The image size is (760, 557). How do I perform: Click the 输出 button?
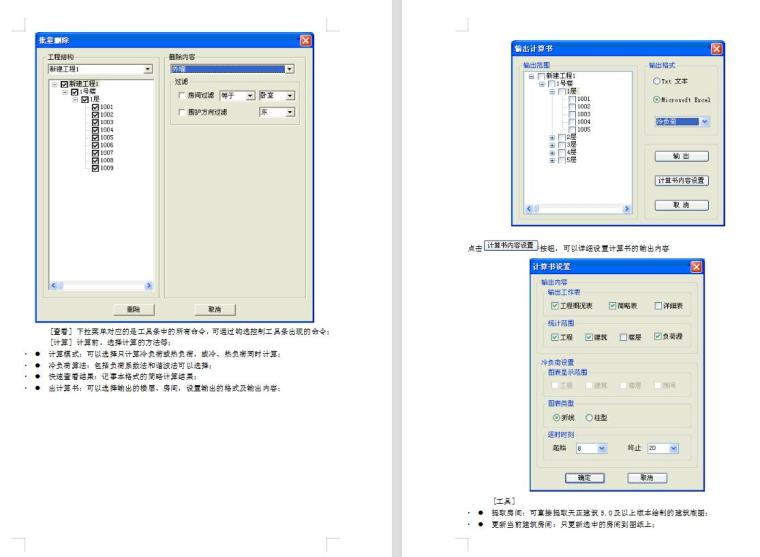pyautogui.click(x=681, y=156)
